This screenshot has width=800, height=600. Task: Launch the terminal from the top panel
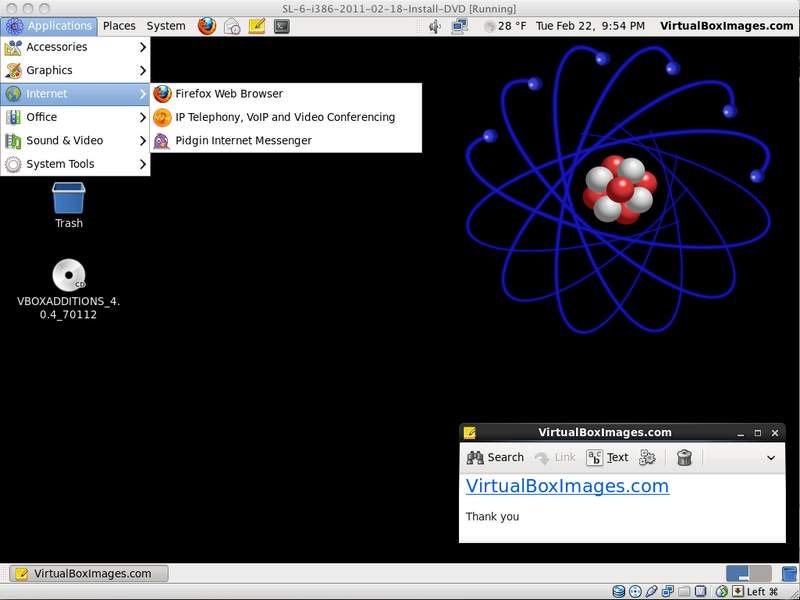282,26
